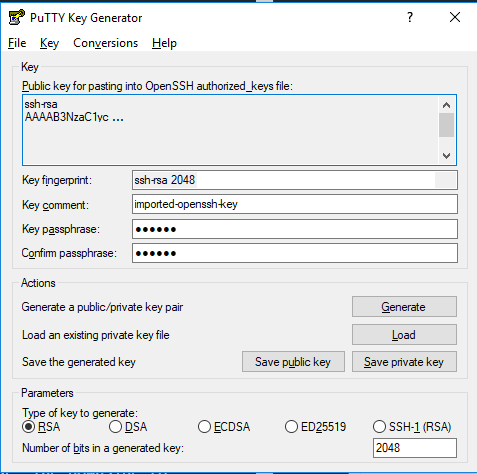Open the Conversions menu
The height and width of the screenshot is (474, 477).
(x=105, y=43)
